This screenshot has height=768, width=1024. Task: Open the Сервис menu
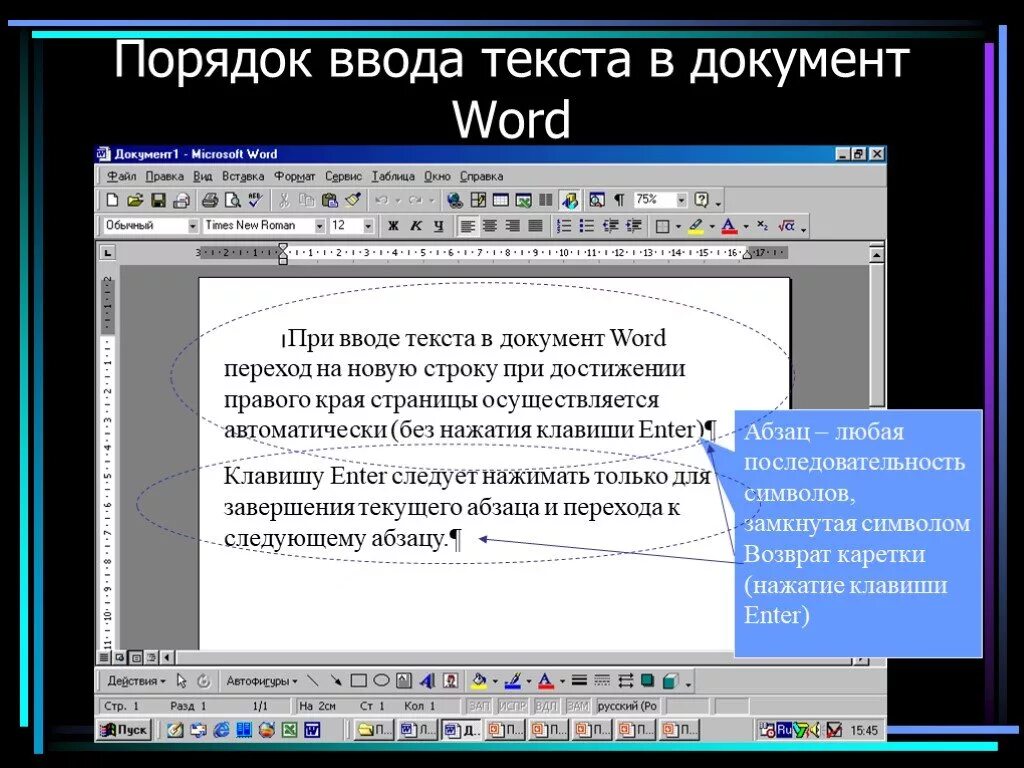pyautogui.click(x=343, y=176)
